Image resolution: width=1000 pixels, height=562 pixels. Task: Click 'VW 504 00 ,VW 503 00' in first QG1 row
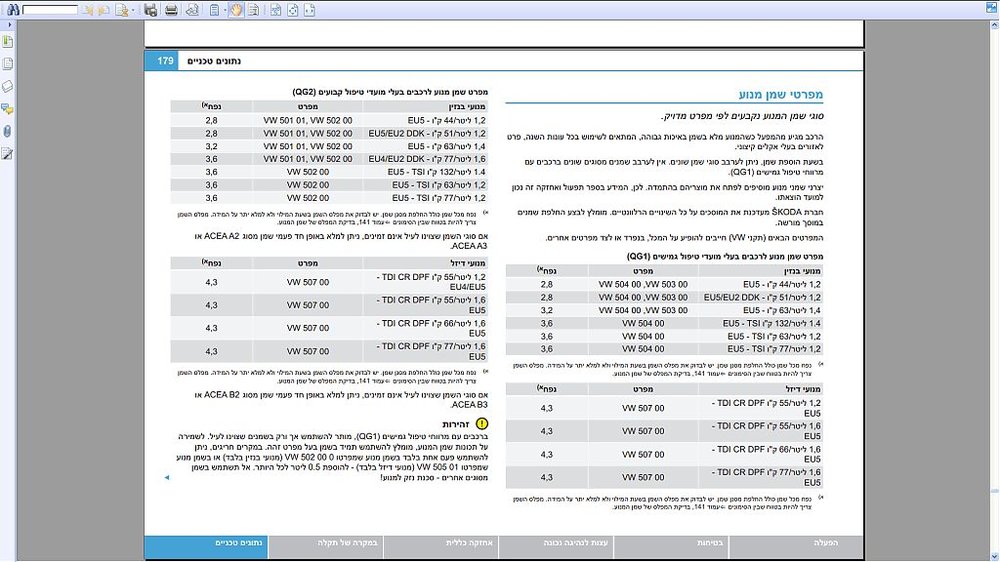[643, 285]
